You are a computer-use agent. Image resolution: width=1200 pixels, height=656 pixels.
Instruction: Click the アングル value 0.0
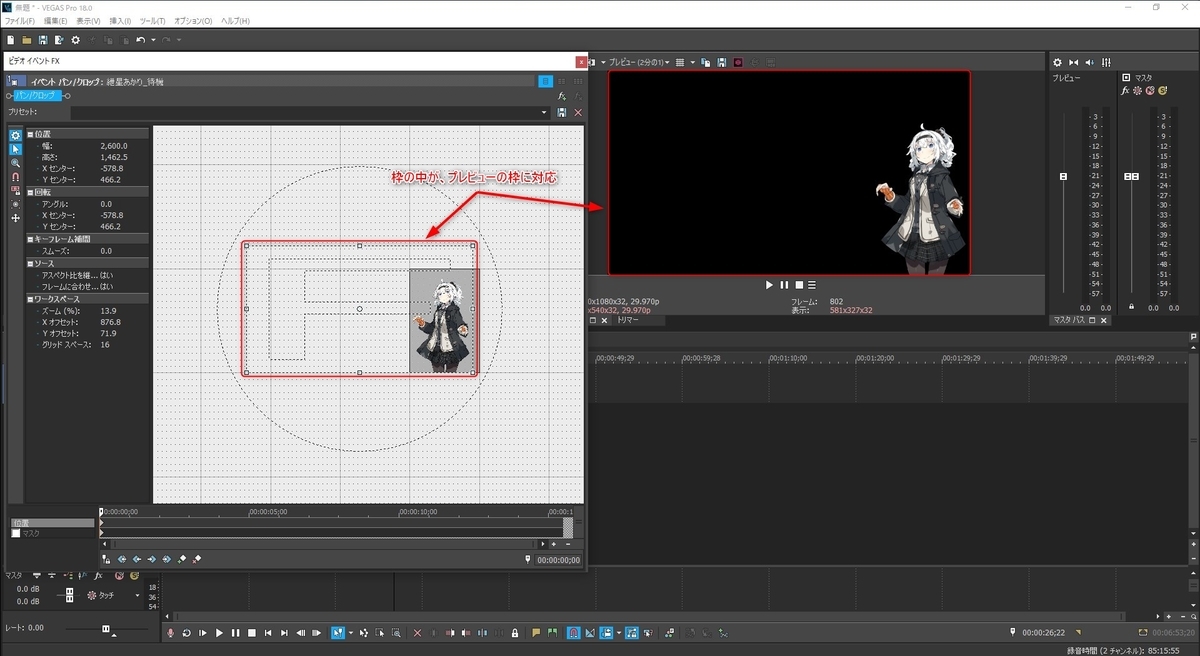106,203
